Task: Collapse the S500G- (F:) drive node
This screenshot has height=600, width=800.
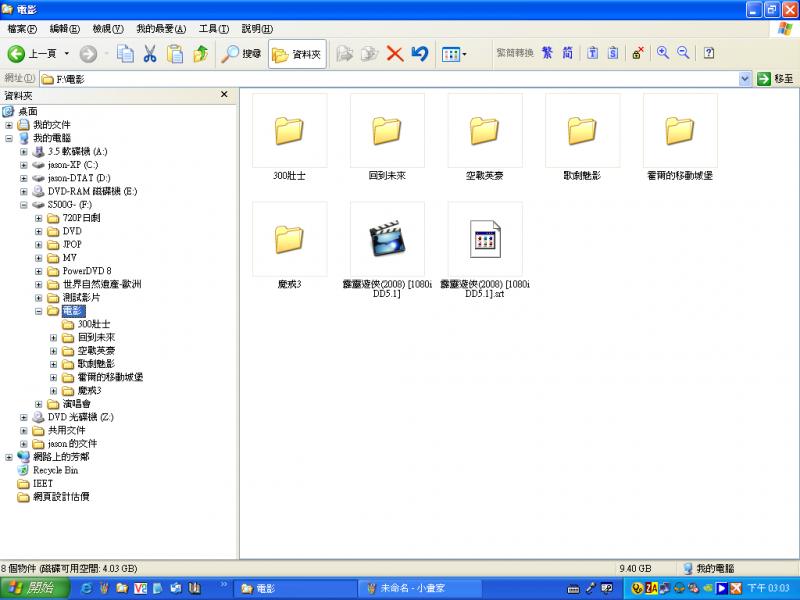Action: coord(23,205)
